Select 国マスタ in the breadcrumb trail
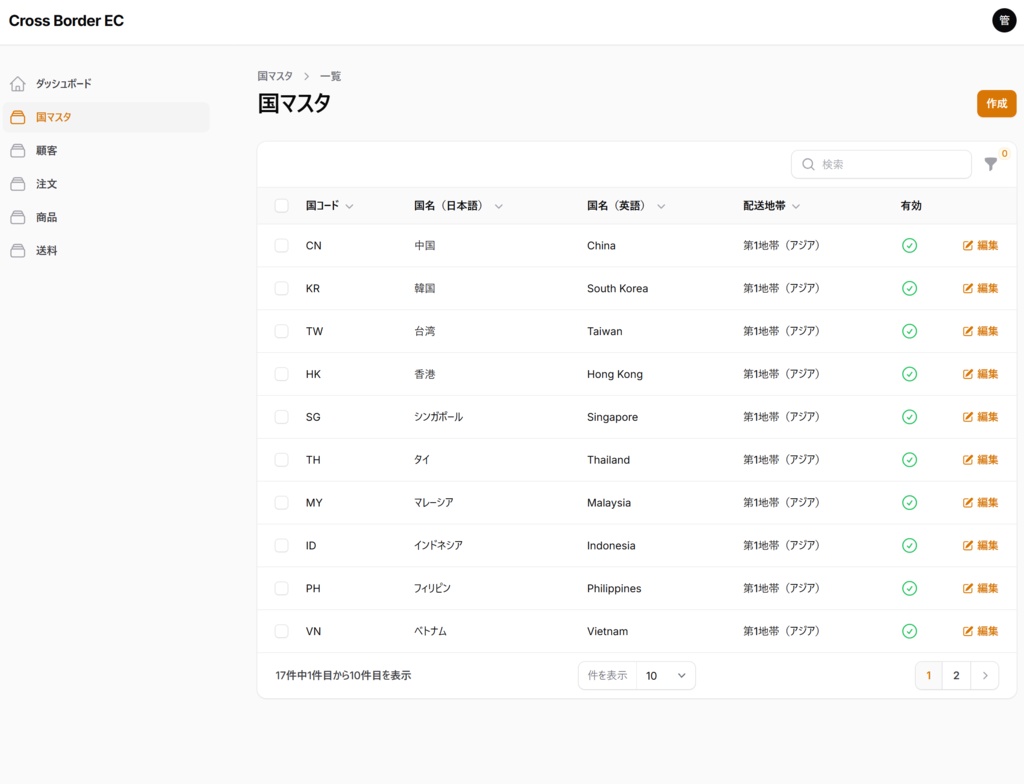The image size is (1024, 784). point(275,75)
